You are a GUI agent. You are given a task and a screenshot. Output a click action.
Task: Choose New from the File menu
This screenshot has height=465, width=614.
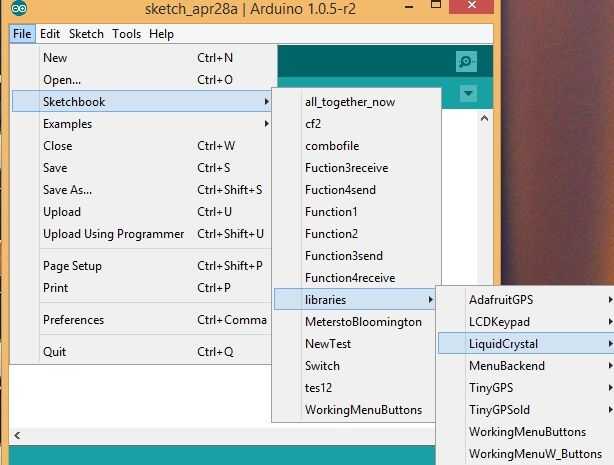coord(142,58)
